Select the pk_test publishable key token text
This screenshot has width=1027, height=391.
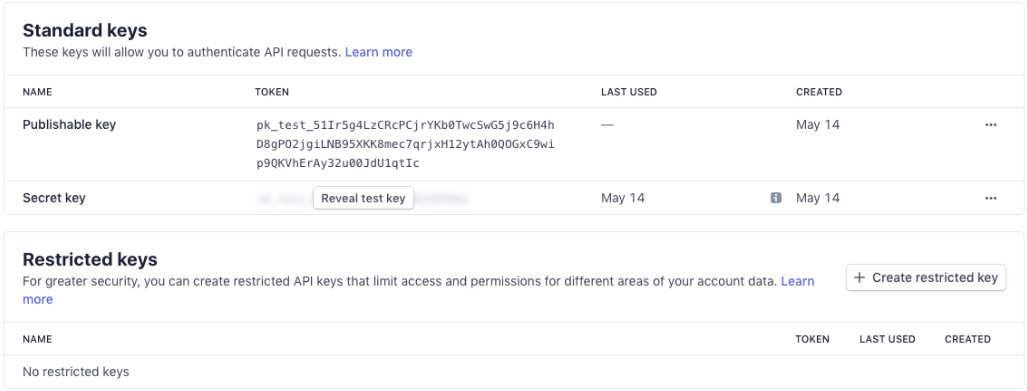[405, 145]
